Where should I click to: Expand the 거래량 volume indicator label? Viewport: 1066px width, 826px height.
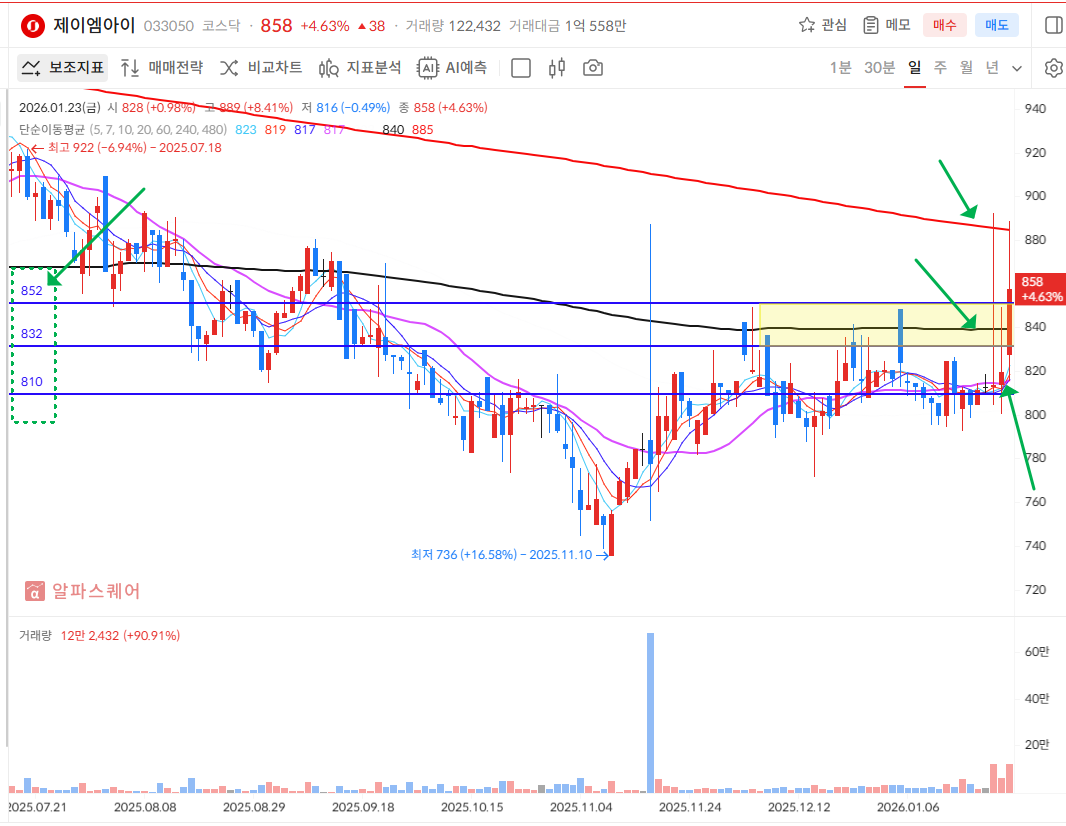[34, 635]
